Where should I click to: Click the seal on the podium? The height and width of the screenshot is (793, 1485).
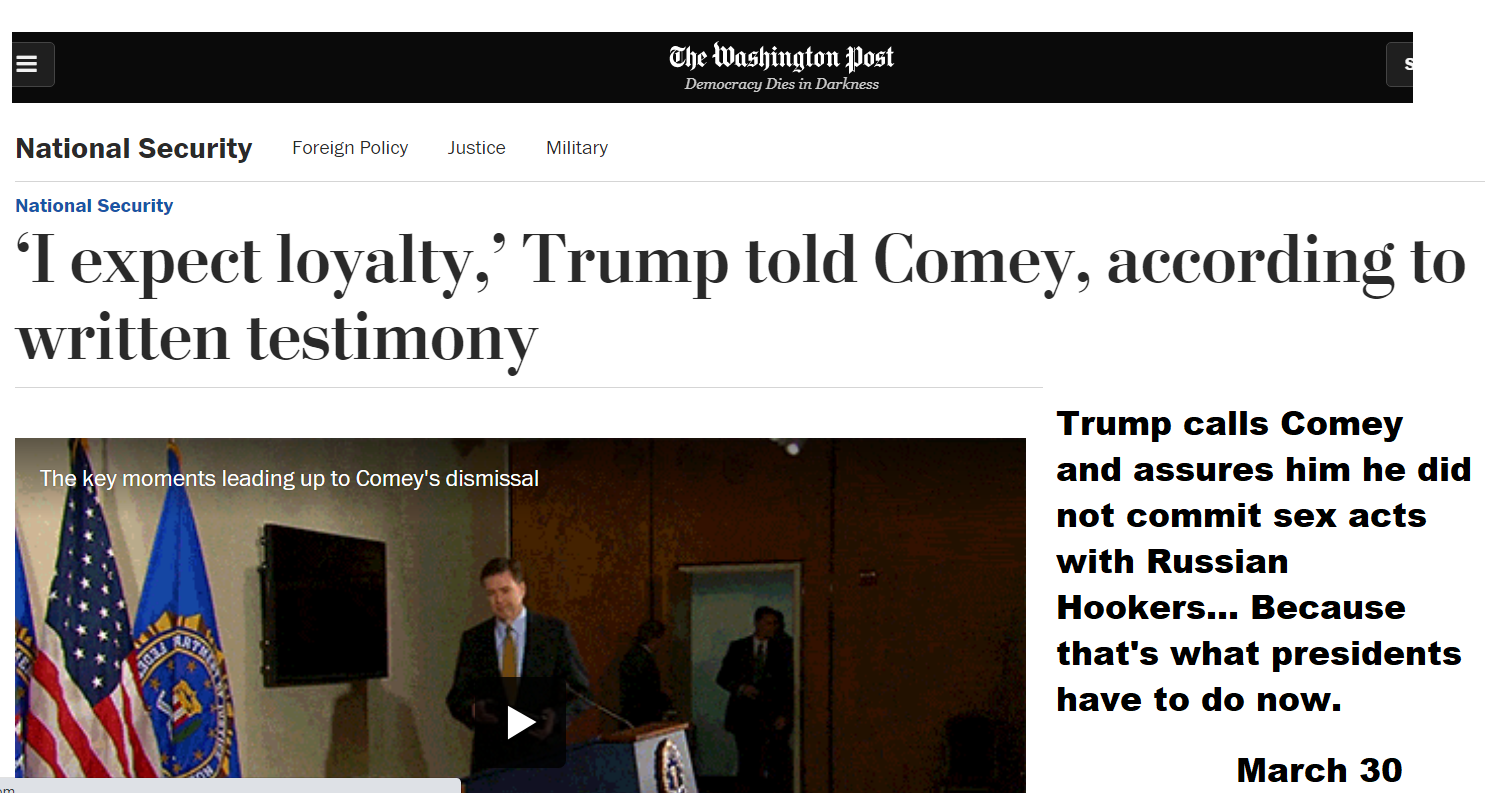pyautogui.click(x=672, y=765)
